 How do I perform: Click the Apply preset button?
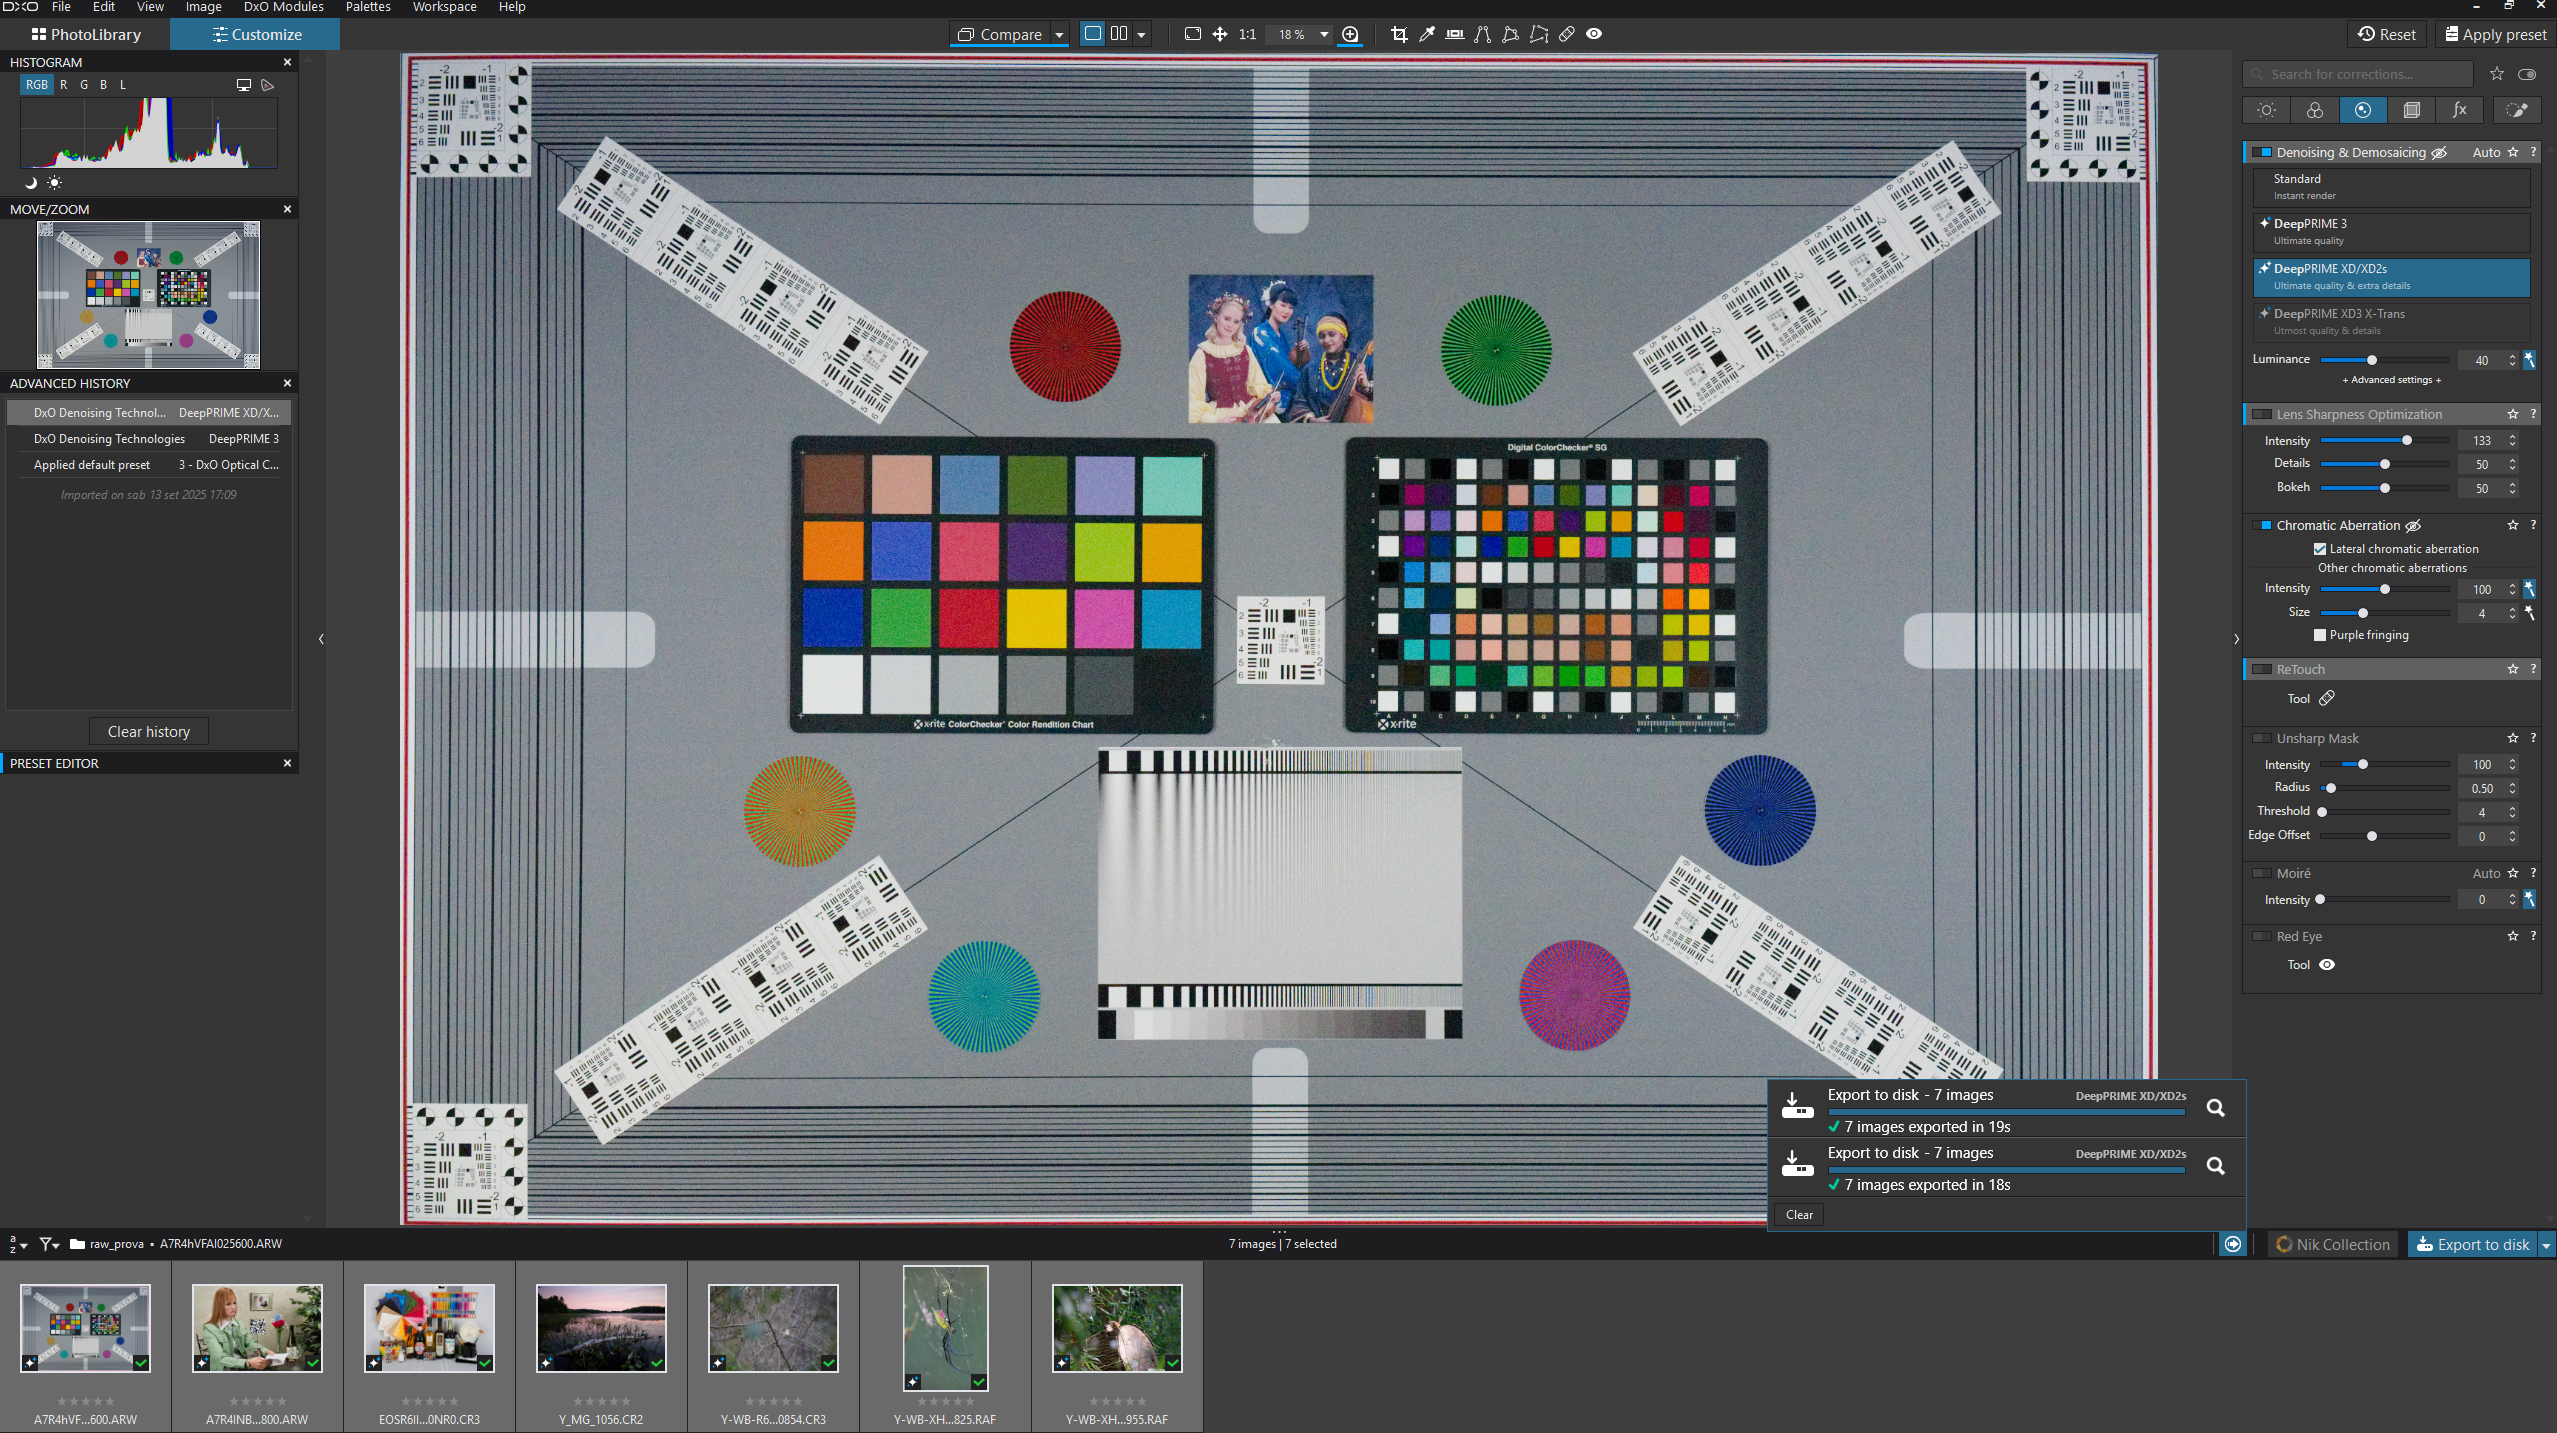tap(2496, 34)
